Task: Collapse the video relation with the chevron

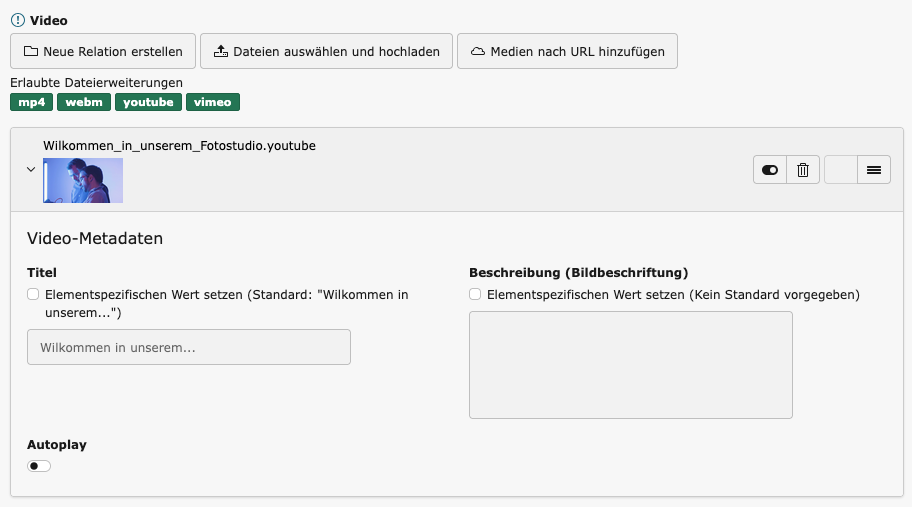Action: pos(30,170)
